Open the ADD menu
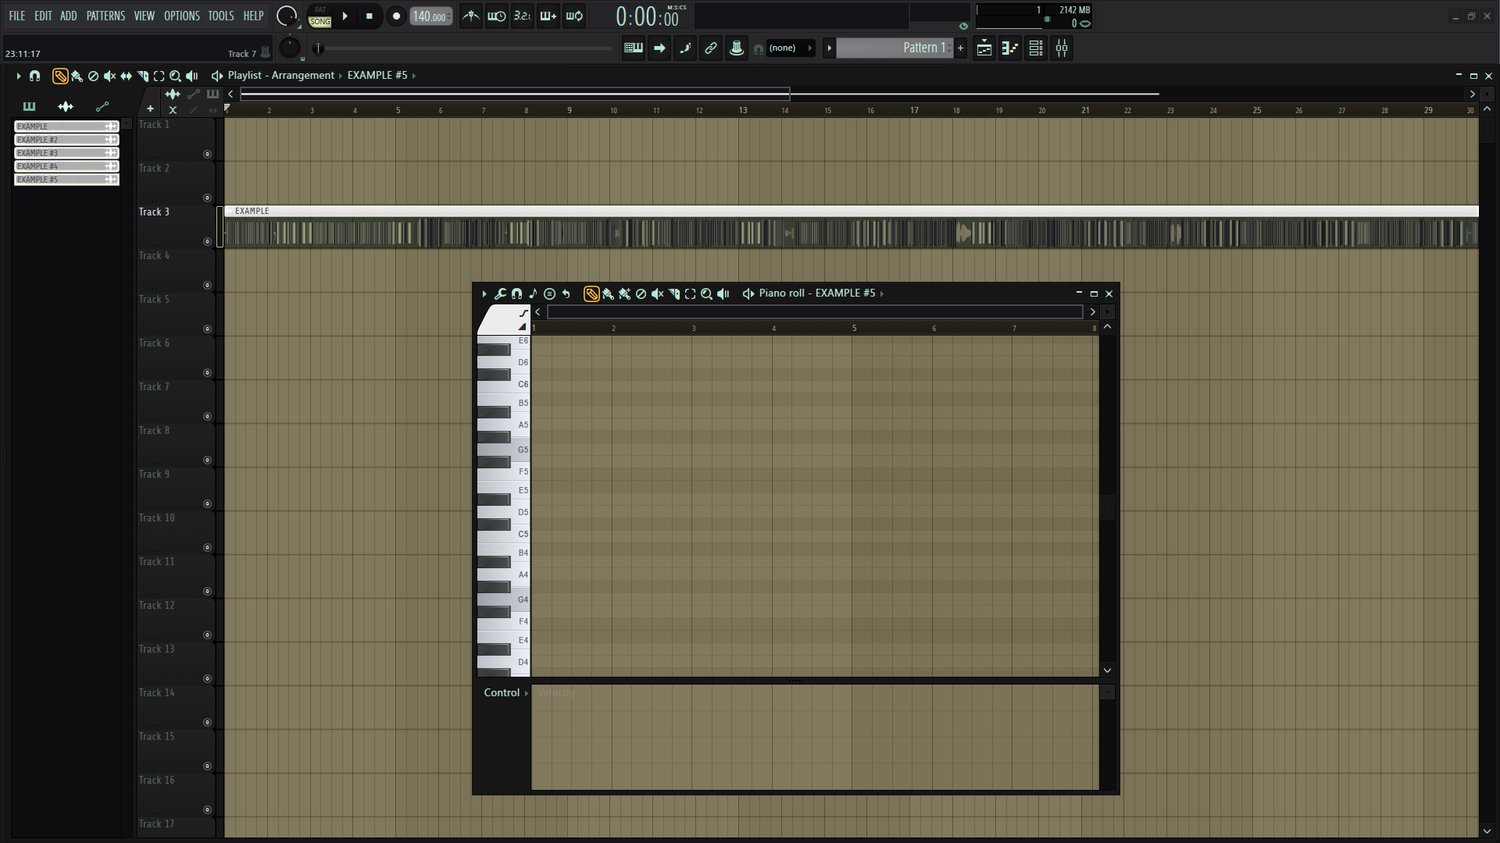This screenshot has height=843, width=1500. tap(68, 16)
